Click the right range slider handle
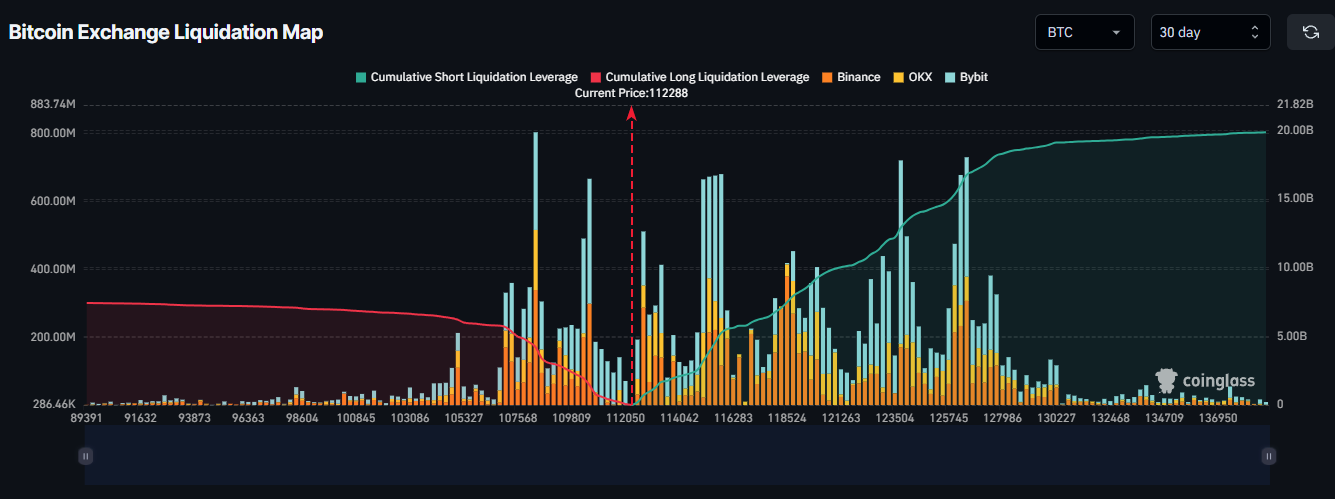Viewport: 1335px width, 499px height. tap(1269, 456)
